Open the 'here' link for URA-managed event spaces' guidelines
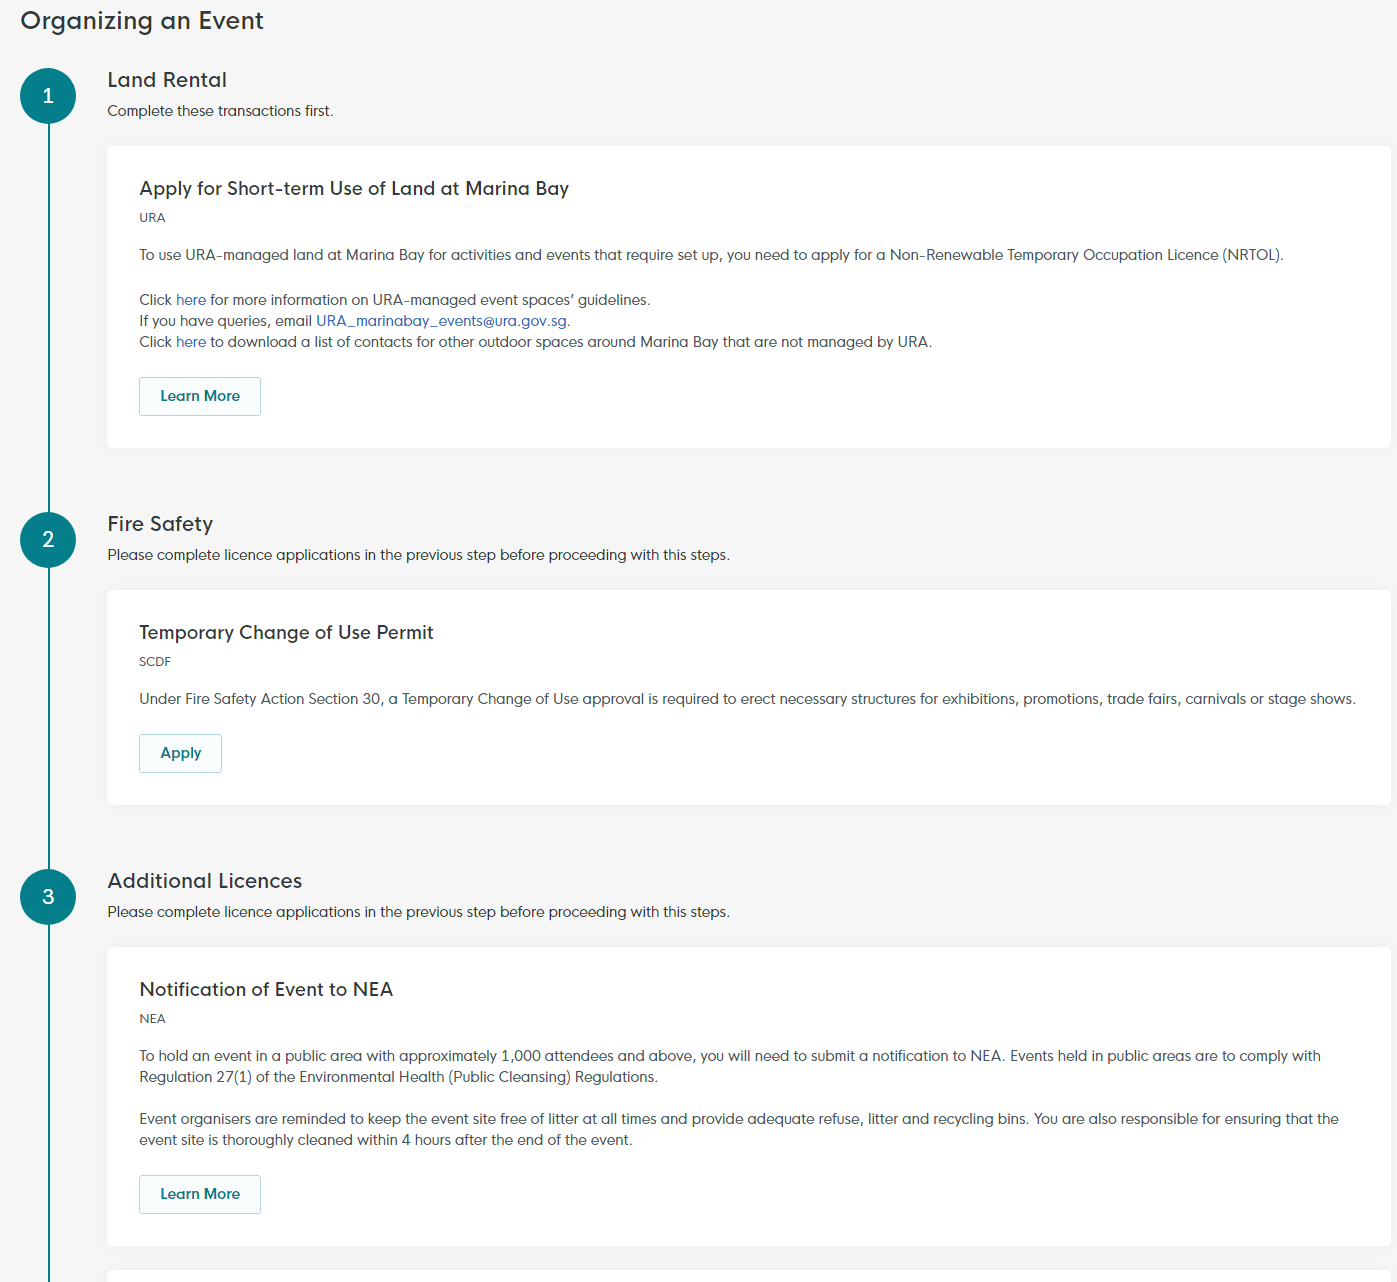Image resolution: width=1397 pixels, height=1282 pixels. [x=191, y=300]
